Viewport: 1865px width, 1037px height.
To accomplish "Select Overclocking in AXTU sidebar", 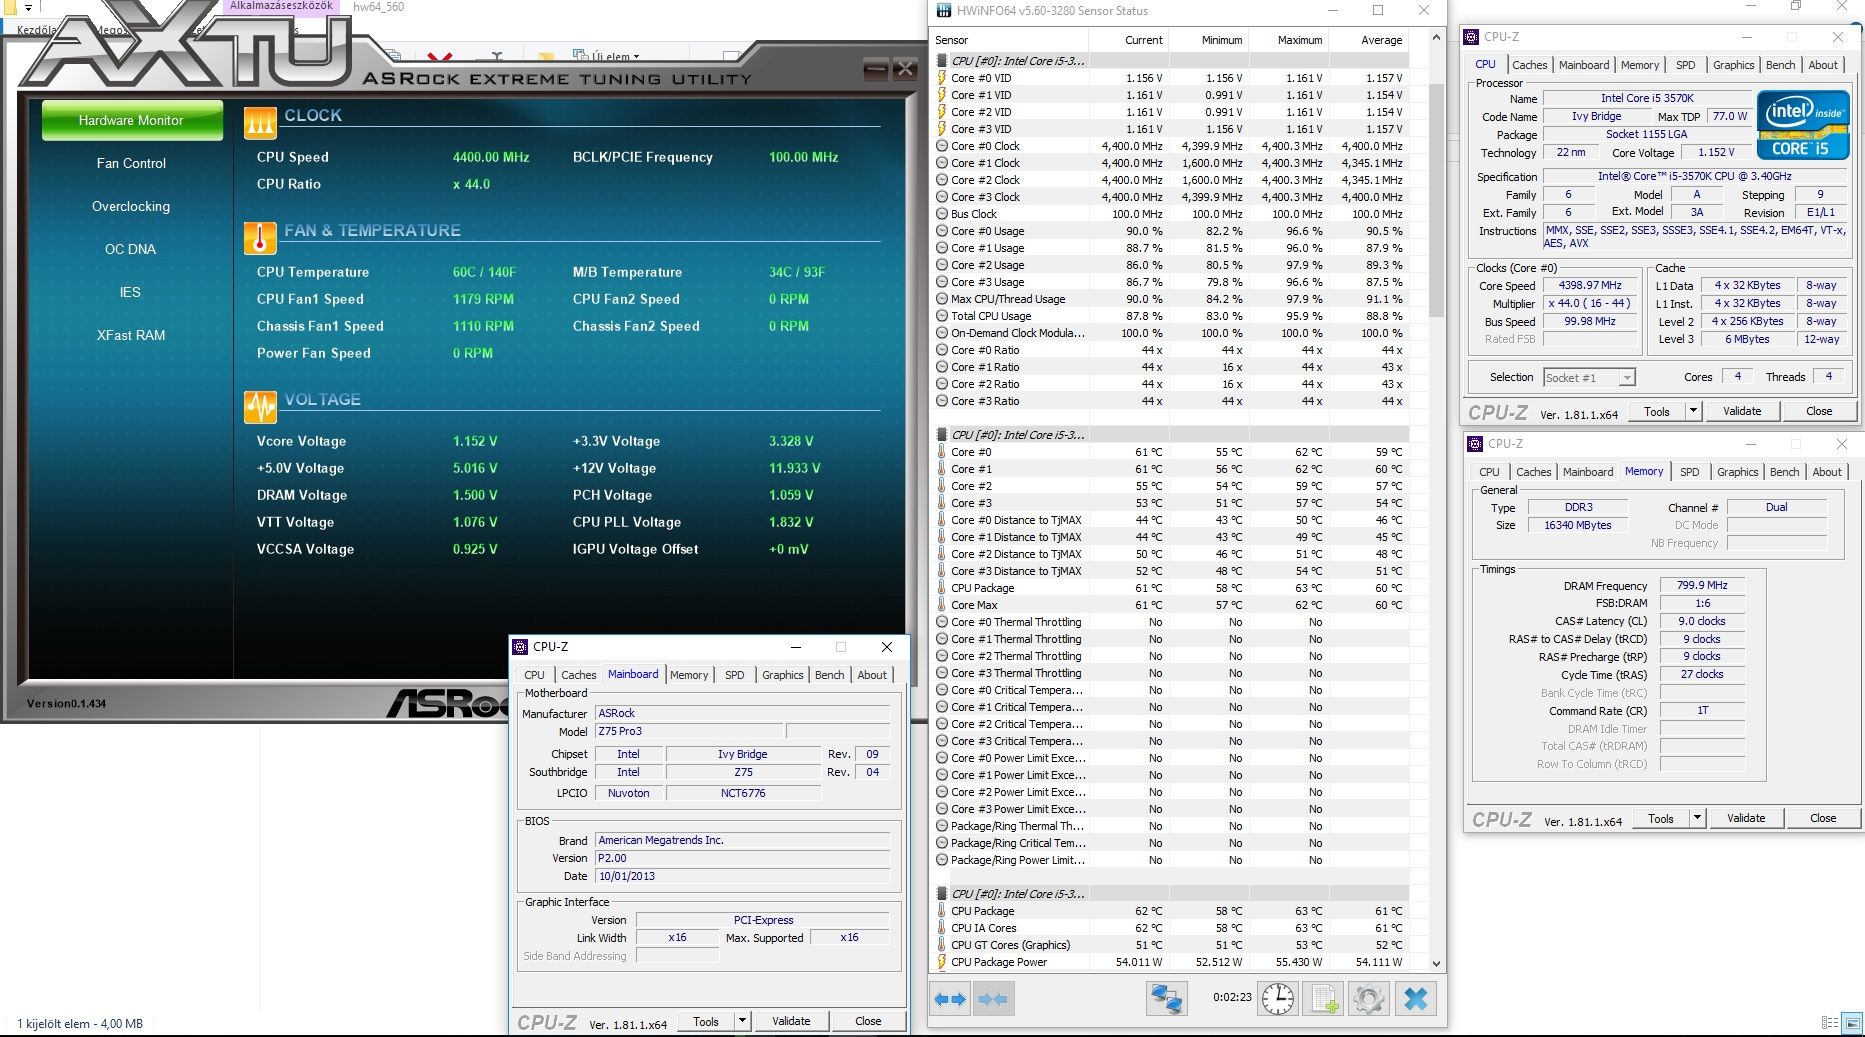I will point(131,206).
